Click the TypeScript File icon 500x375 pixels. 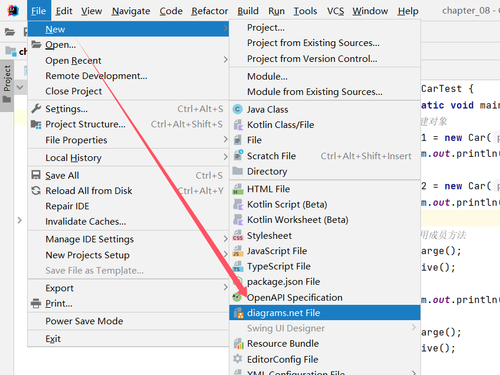[238, 266]
